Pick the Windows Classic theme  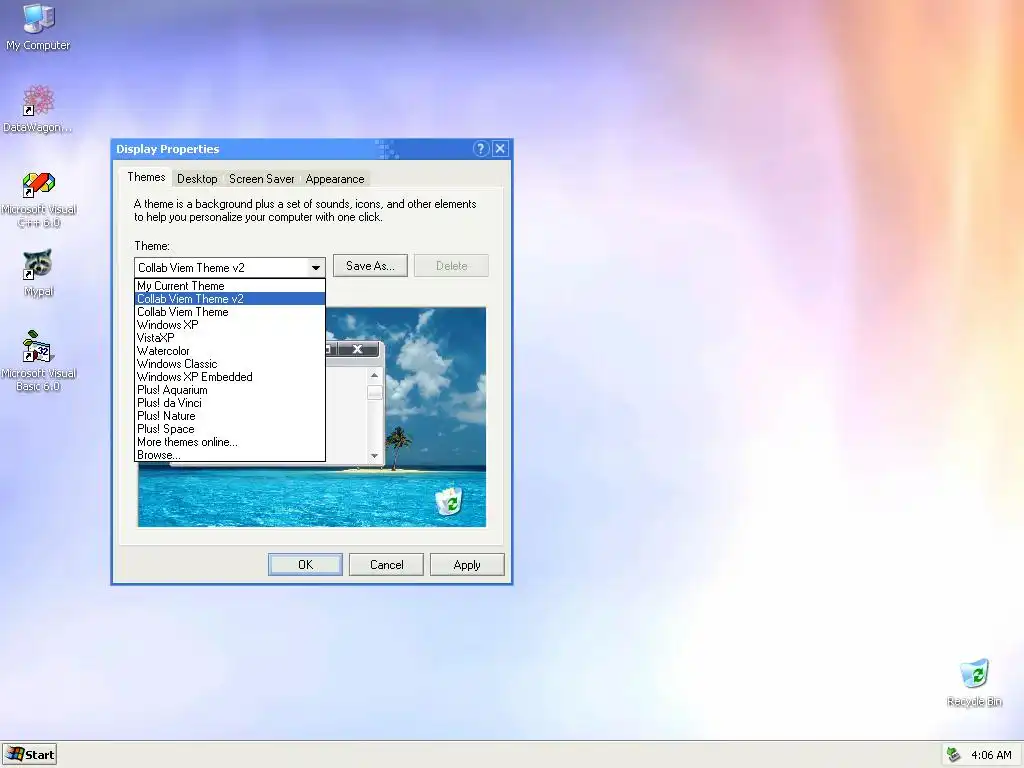coord(230,364)
